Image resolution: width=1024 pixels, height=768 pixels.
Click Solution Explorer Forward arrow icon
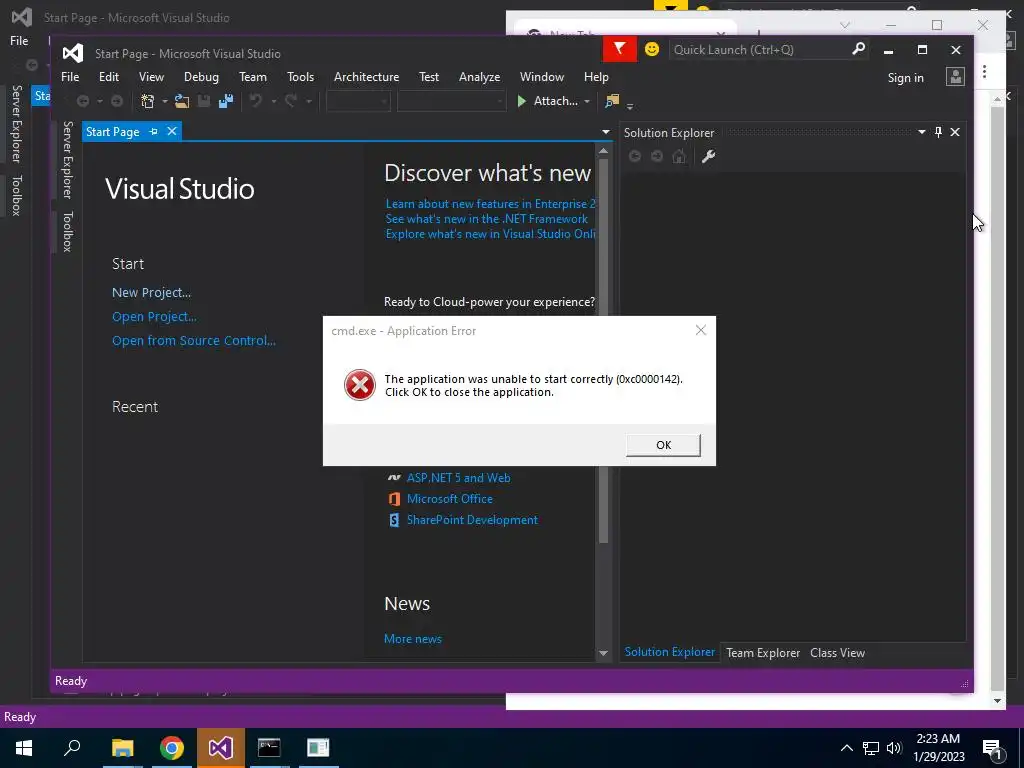[657, 157]
